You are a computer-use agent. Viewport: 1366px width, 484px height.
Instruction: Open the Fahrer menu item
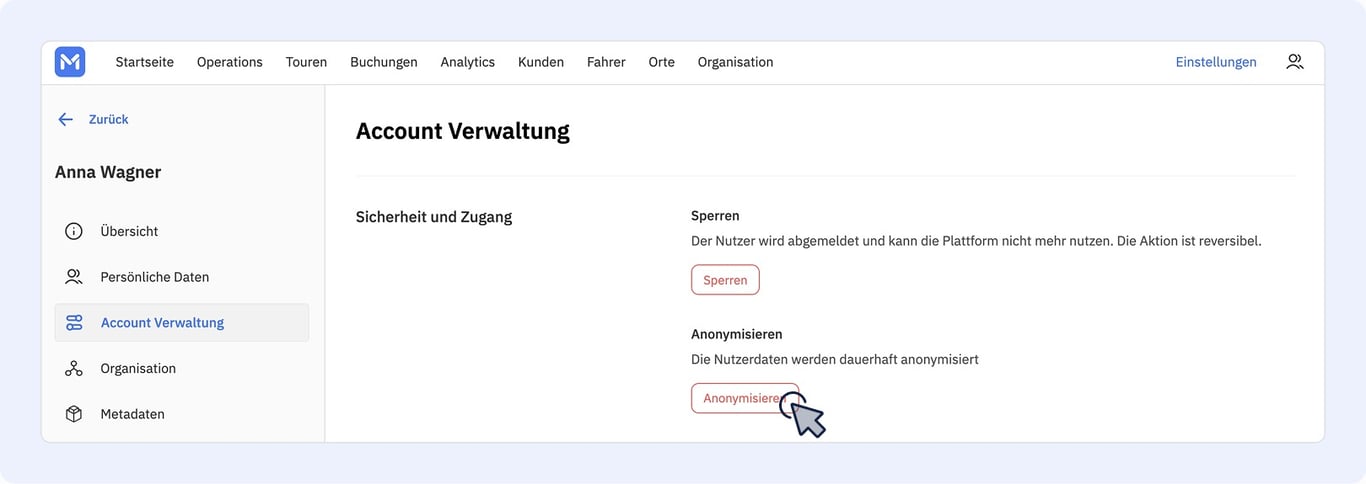coord(606,62)
